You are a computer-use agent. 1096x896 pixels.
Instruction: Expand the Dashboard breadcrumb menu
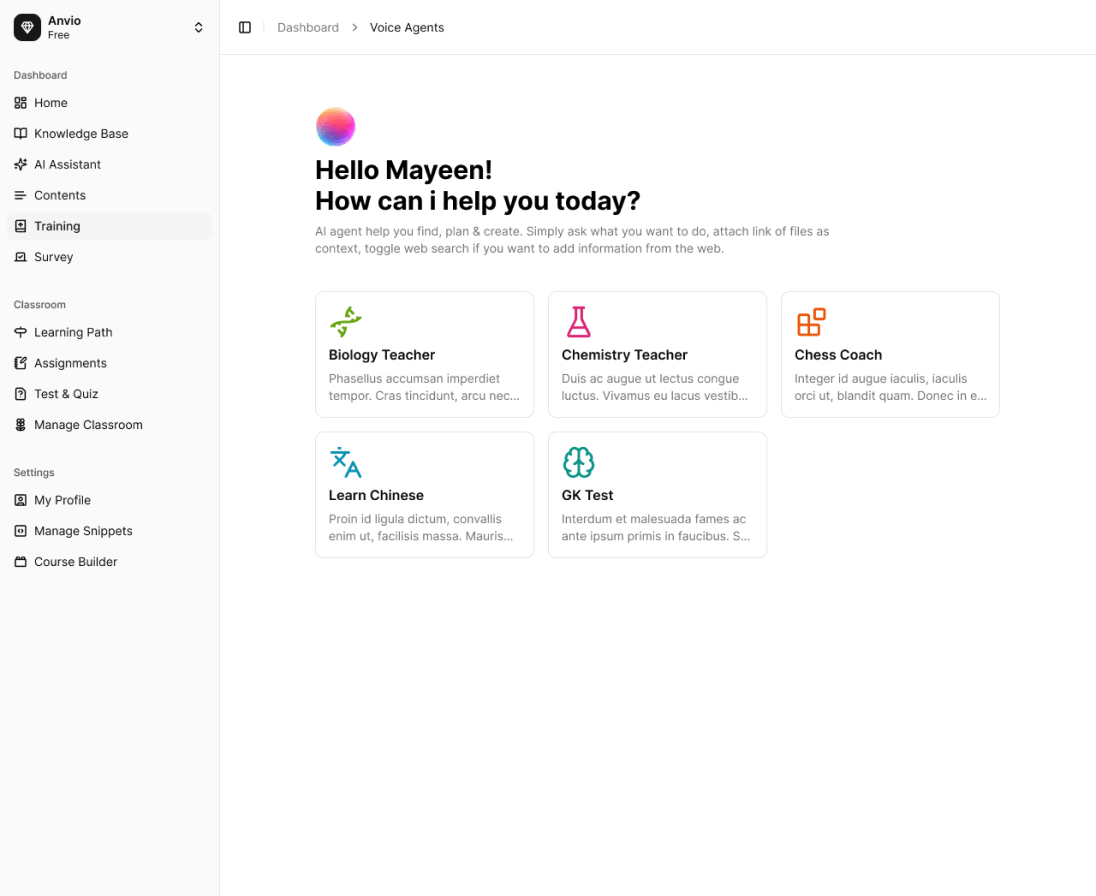(308, 27)
